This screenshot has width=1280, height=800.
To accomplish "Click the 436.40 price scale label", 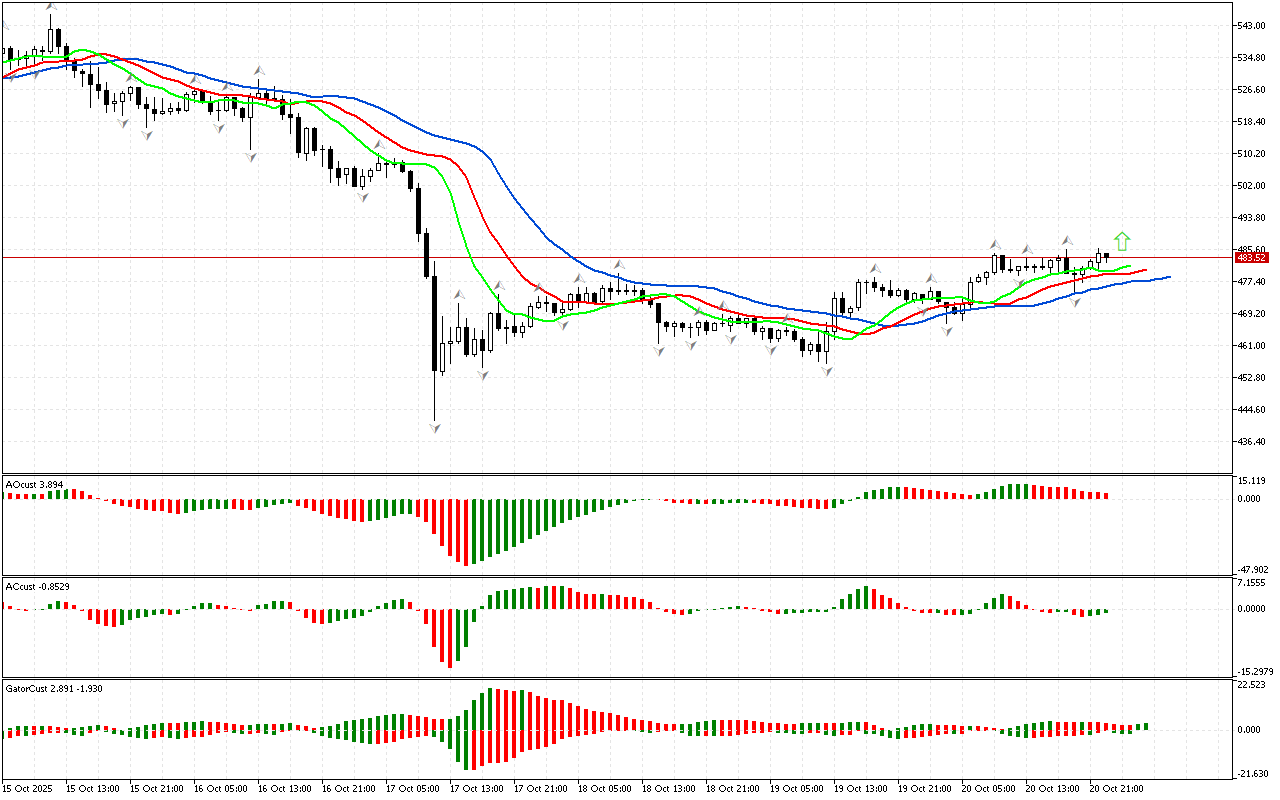I will click(1252, 442).
